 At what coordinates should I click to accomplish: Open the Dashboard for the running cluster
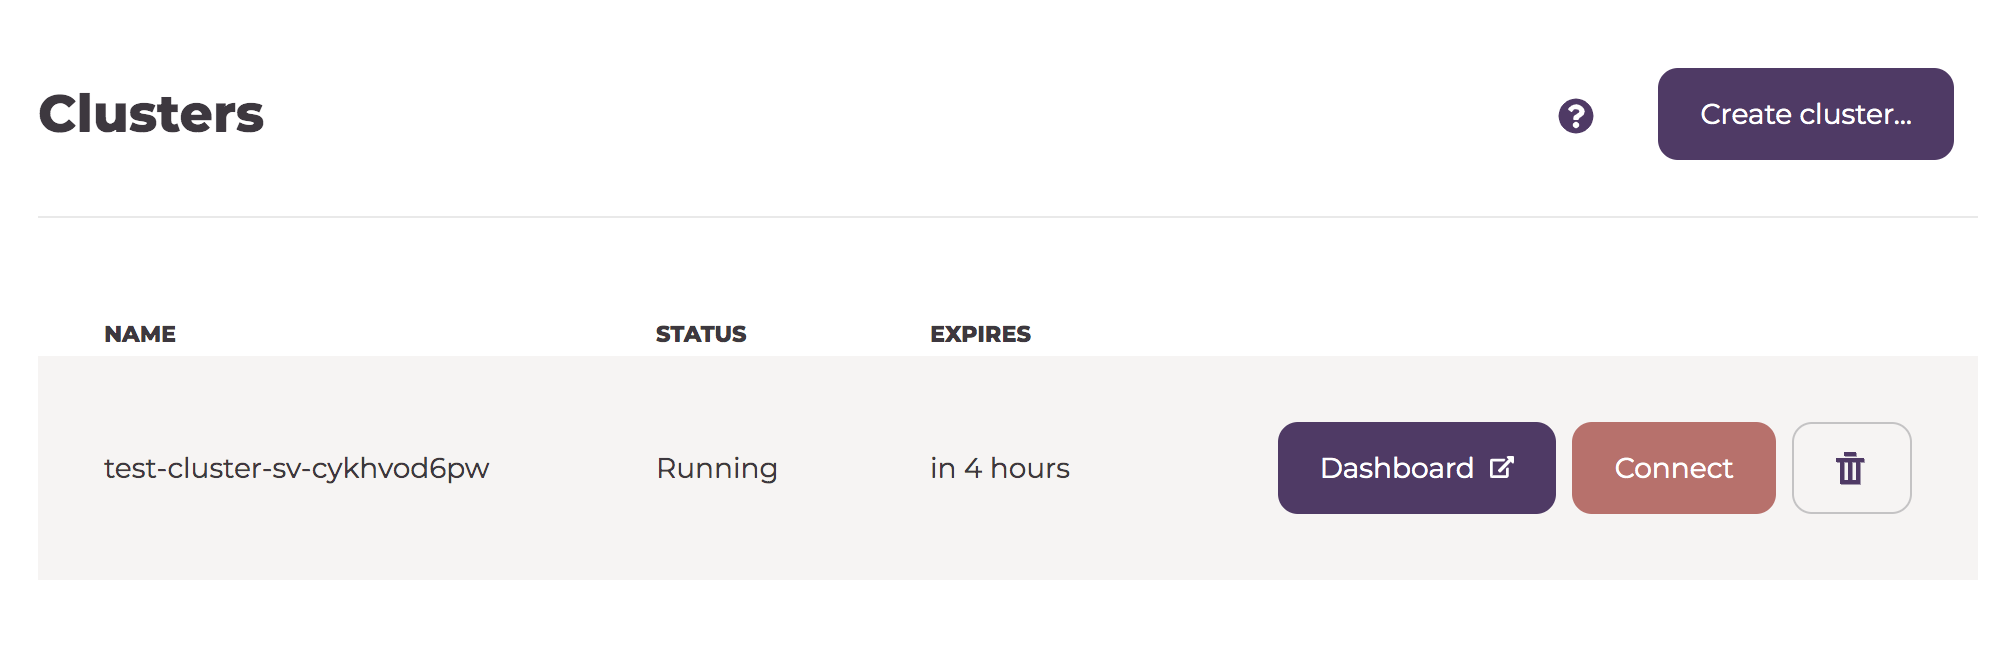click(1415, 467)
